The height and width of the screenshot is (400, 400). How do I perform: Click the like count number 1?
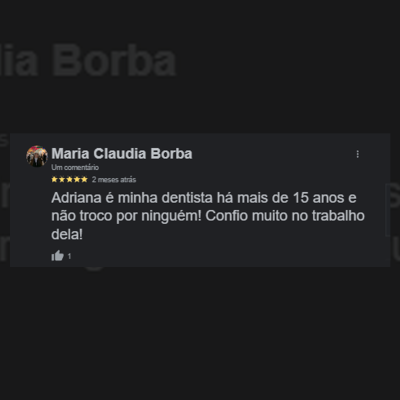click(x=69, y=256)
